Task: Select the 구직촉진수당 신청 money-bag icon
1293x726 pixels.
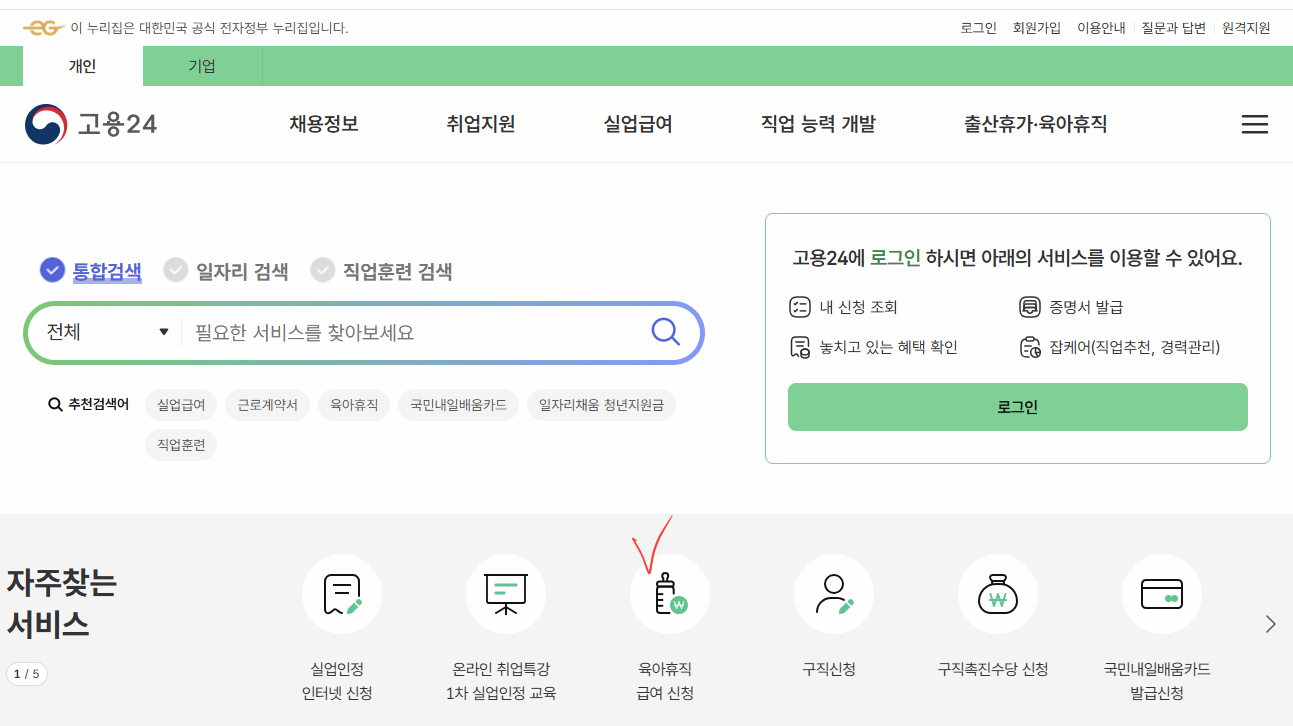Action: point(997,593)
